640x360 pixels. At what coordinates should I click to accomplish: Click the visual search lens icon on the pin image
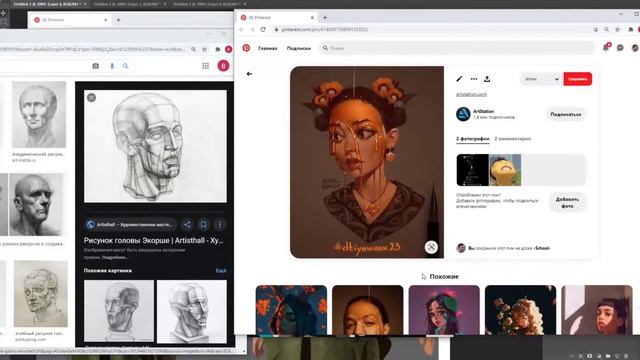click(431, 247)
